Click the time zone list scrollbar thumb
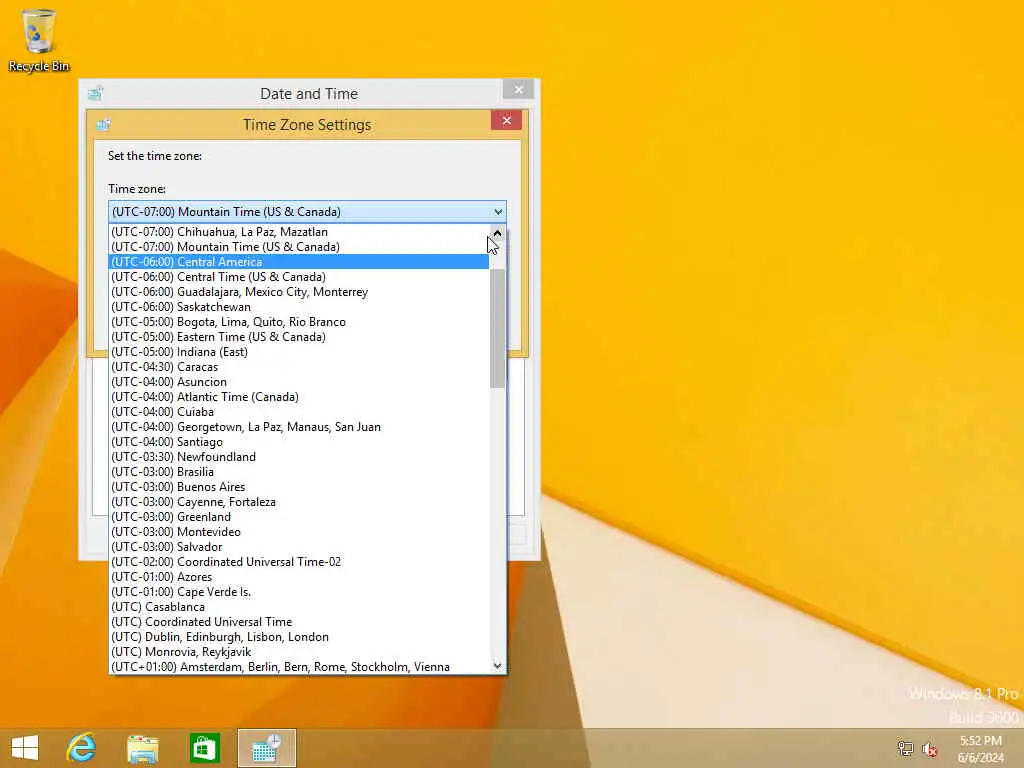This screenshot has height=768, width=1024. click(x=498, y=328)
